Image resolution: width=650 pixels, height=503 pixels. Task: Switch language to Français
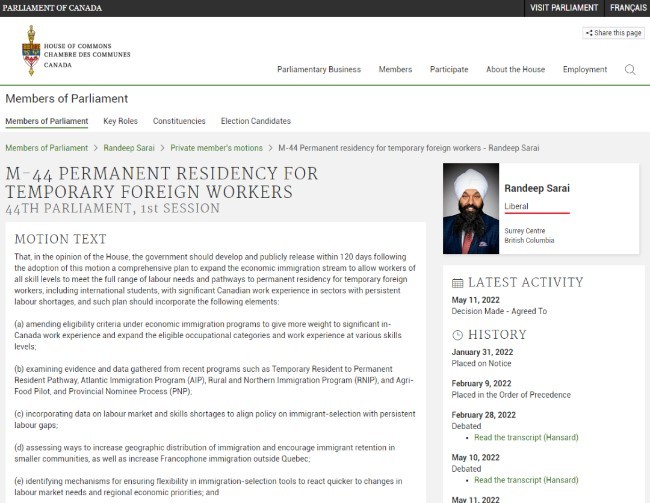click(628, 8)
